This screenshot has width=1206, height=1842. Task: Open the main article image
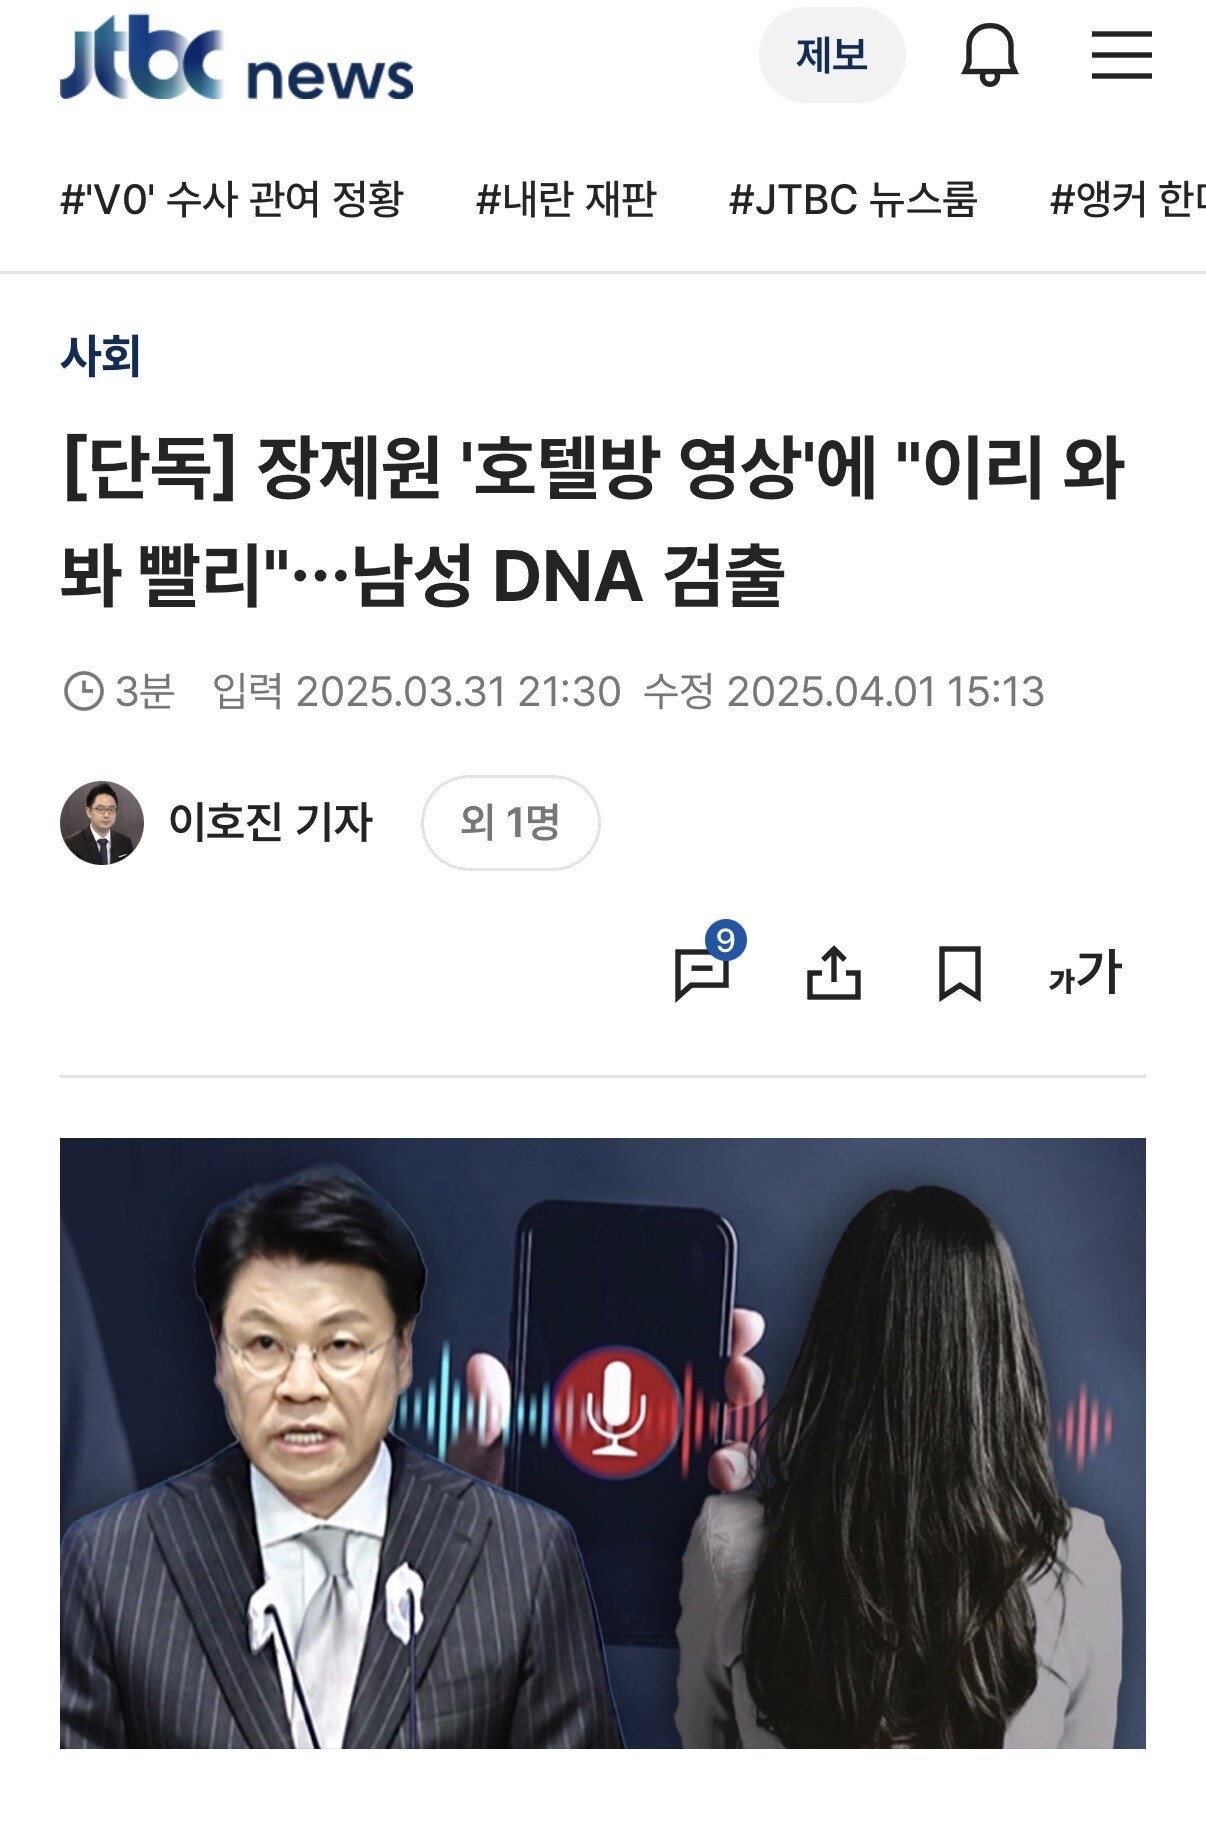603,1443
